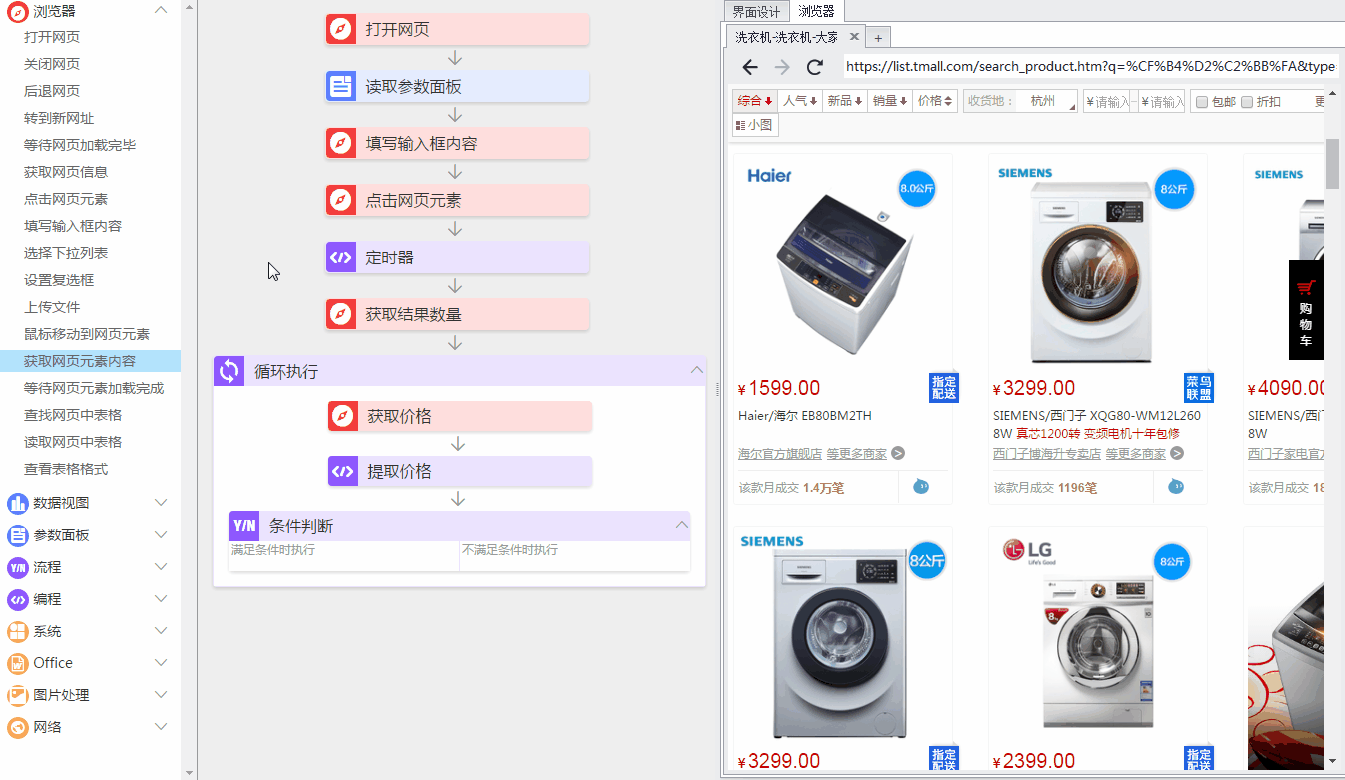Click the 流程 category Y/N icon
This screenshot has height=780, width=1345.
coord(17,567)
